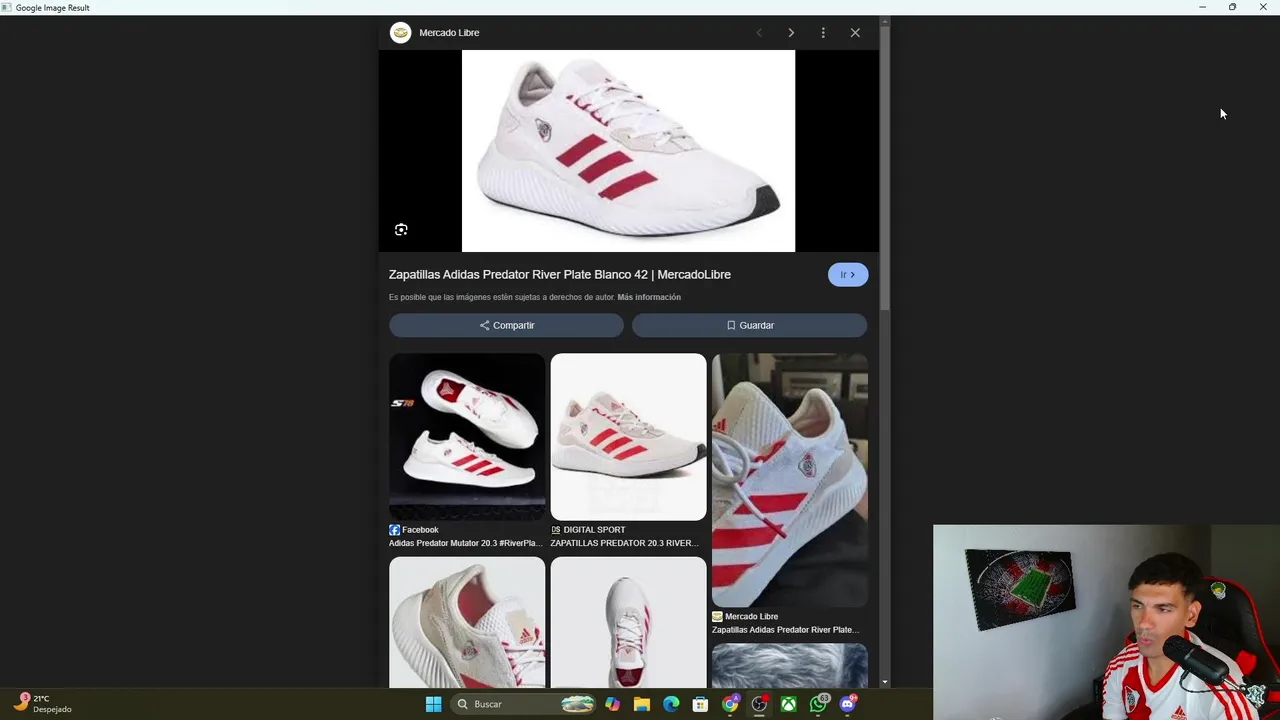Open the DIGITAL SPORT related shoe thumbnail
The width and height of the screenshot is (1280, 720).
[628, 437]
